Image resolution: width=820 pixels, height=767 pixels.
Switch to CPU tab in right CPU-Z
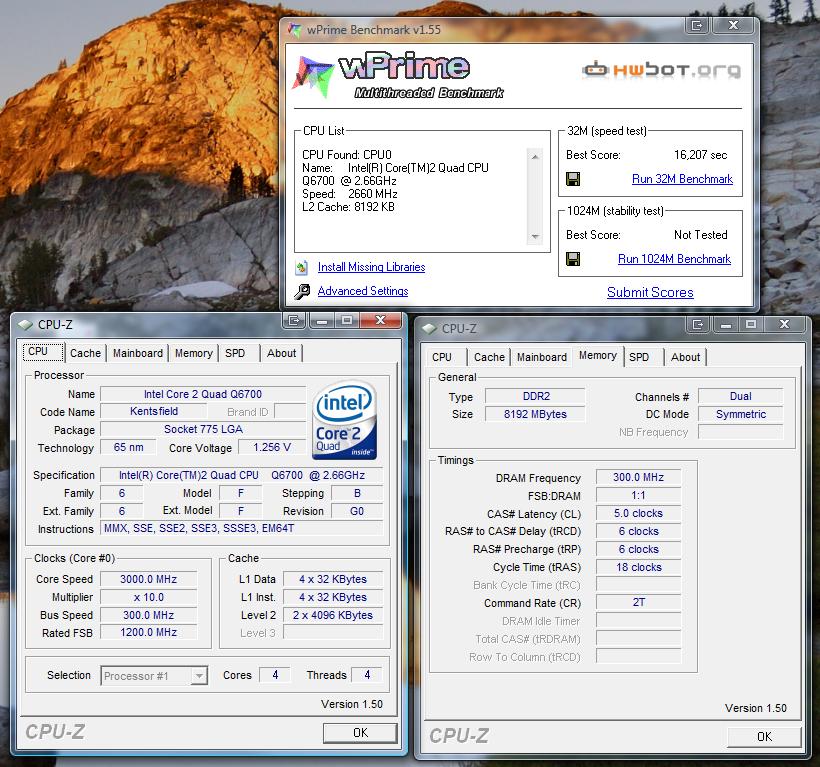point(442,357)
